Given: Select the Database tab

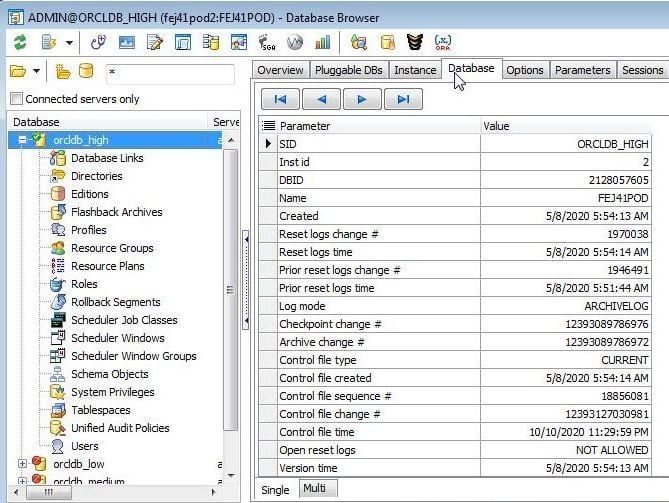Looking at the screenshot, I should (471, 68).
